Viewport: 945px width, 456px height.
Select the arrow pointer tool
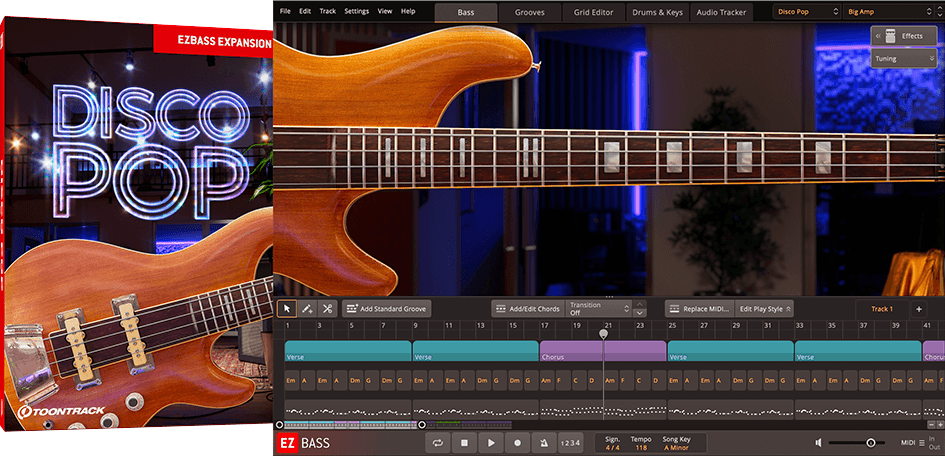(x=287, y=309)
